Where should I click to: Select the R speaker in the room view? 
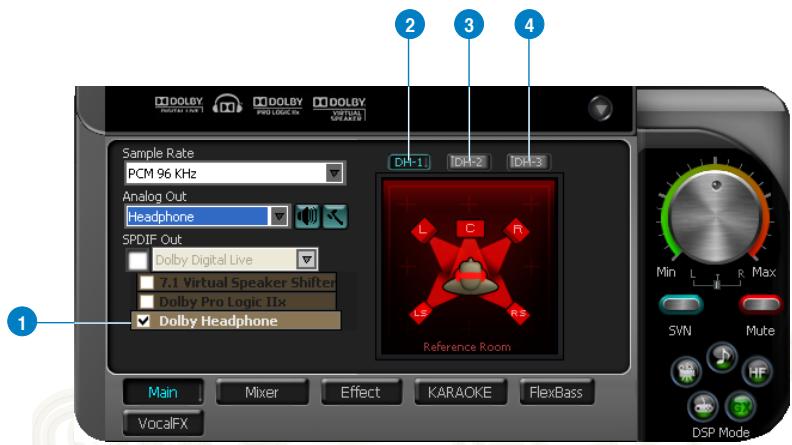(x=517, y=230)
